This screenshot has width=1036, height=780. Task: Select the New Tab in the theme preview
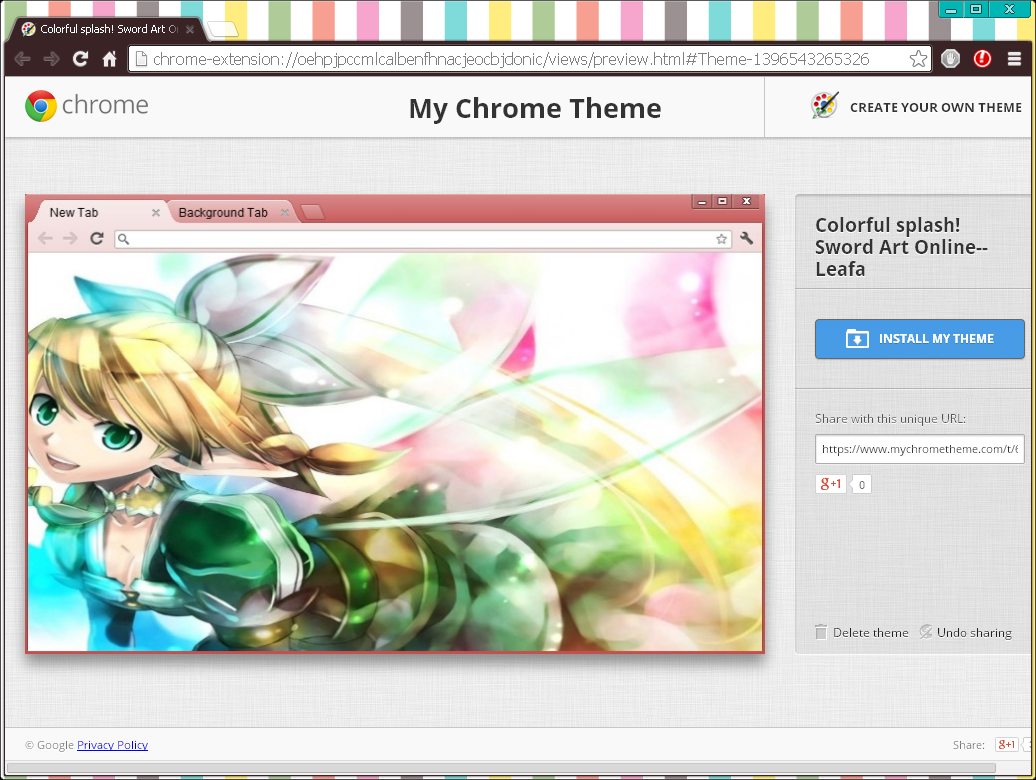tap(72, 212)
